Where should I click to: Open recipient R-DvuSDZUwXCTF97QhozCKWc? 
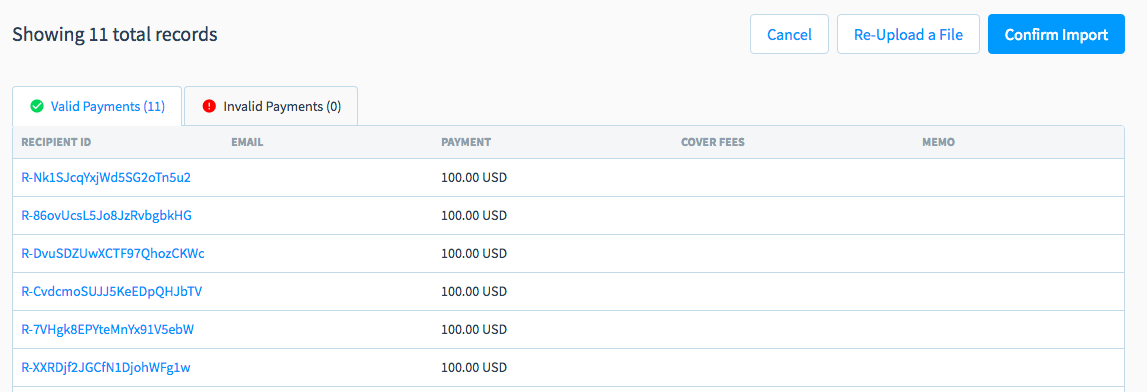(x=113, y=254)
